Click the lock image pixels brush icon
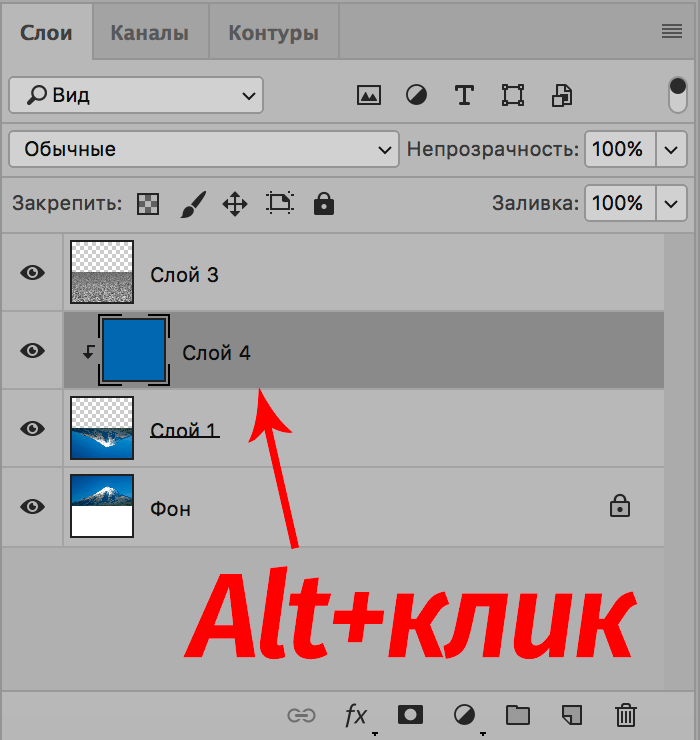This screenshot has height=740, width=700. (192, 204)
